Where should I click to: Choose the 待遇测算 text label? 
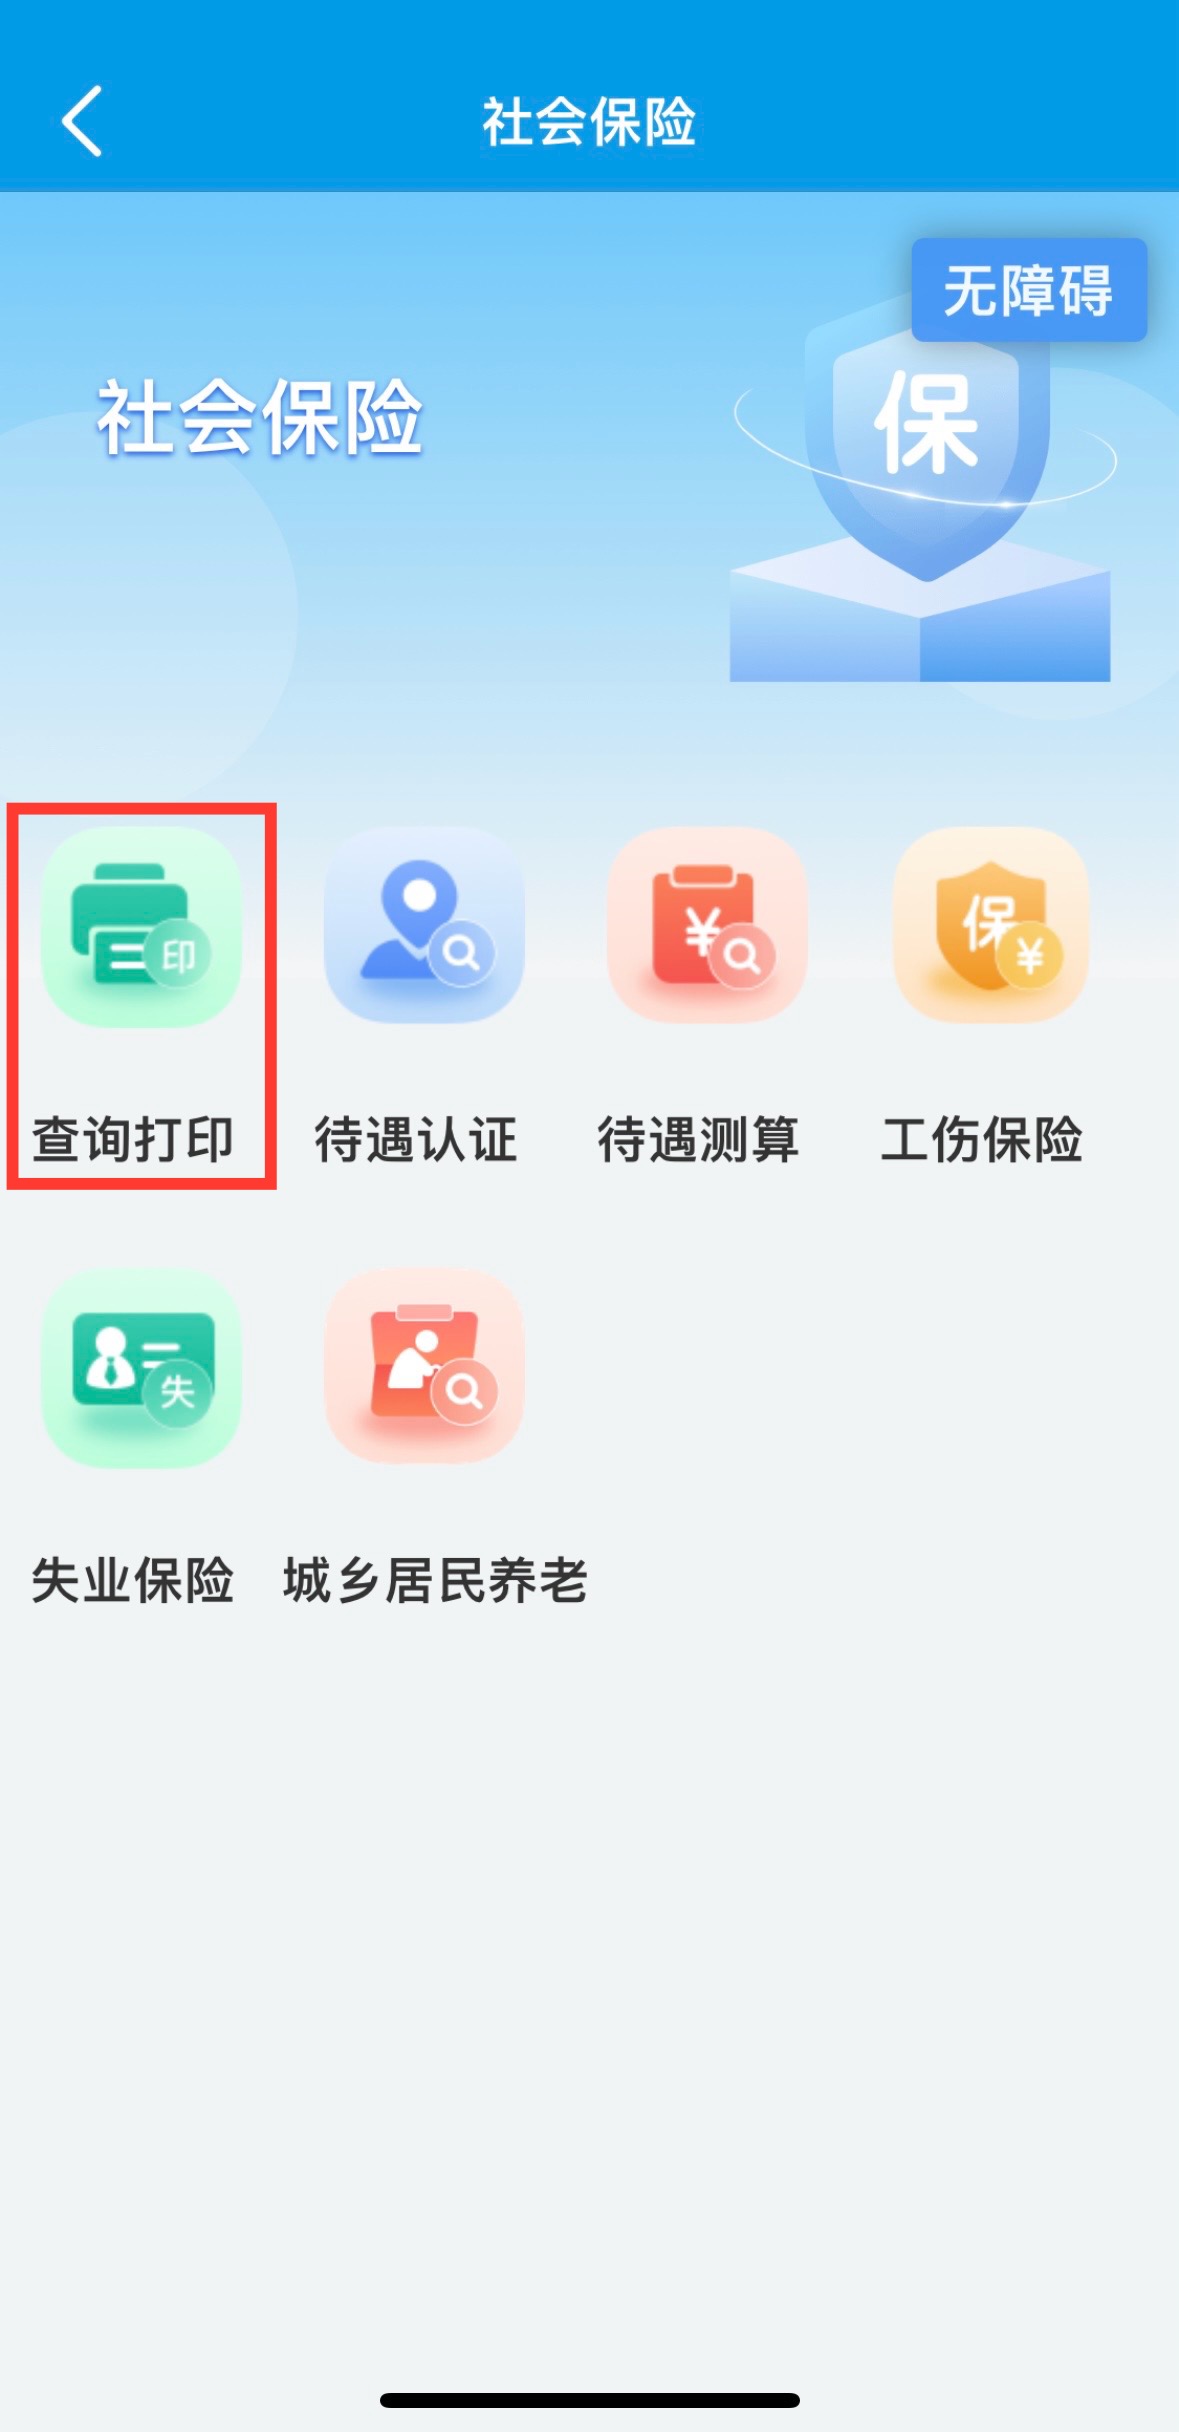pyautogui.click(x=699, y=1139)
